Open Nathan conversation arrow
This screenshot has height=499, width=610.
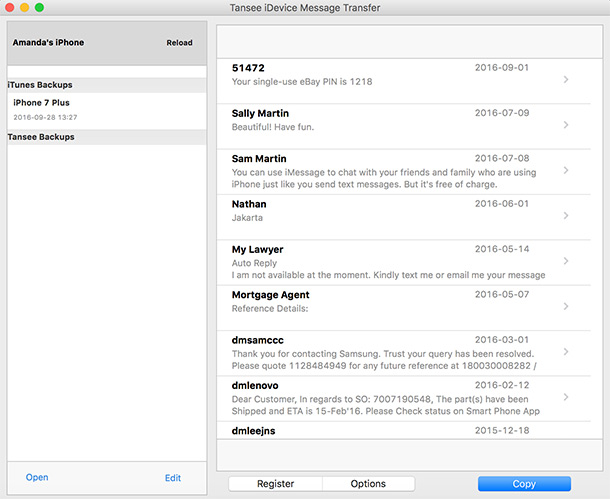[566, 215]
